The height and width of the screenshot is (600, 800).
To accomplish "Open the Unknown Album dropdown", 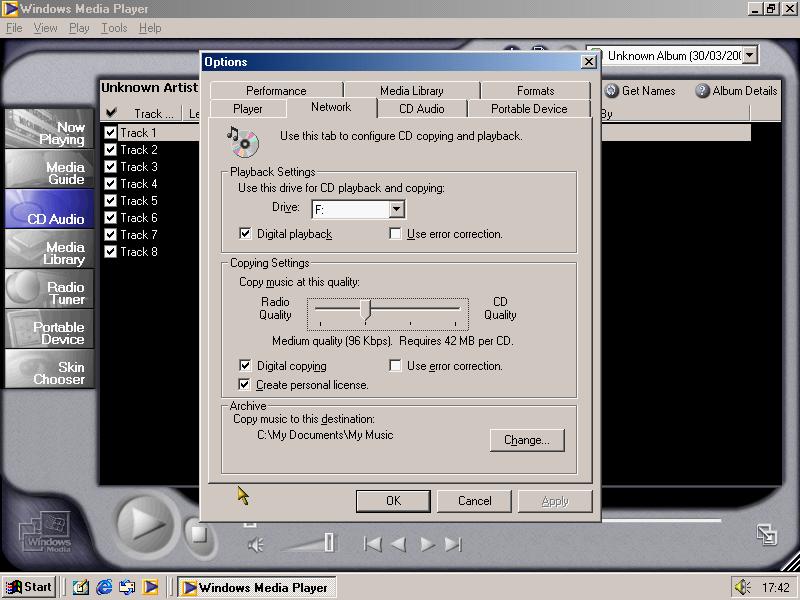I will 749,56.
